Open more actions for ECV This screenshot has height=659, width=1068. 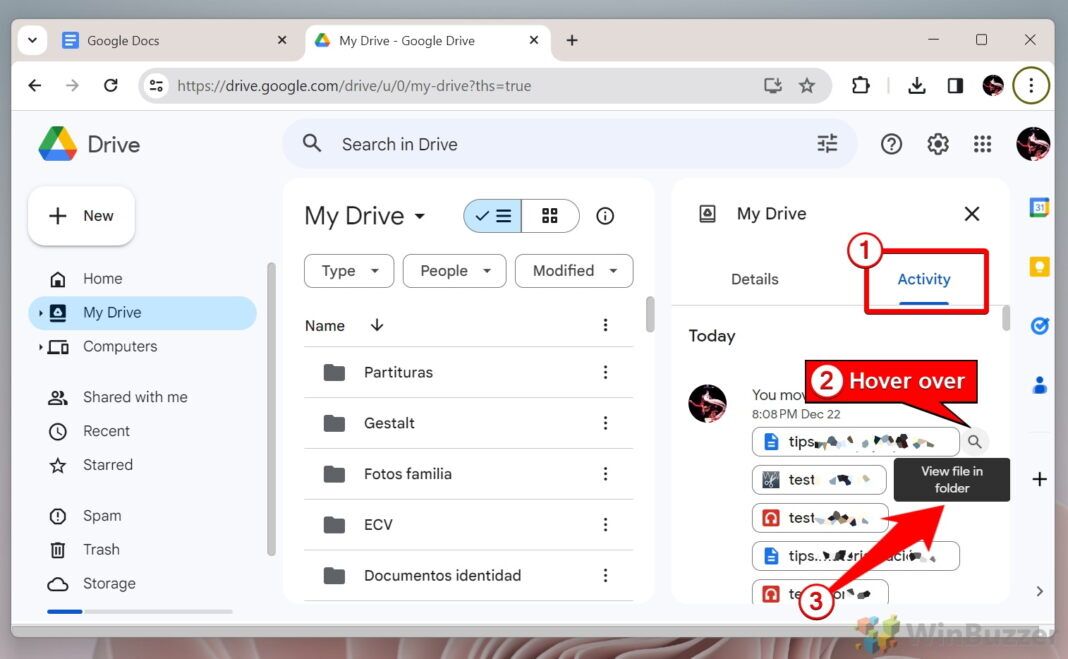point(605,525)
